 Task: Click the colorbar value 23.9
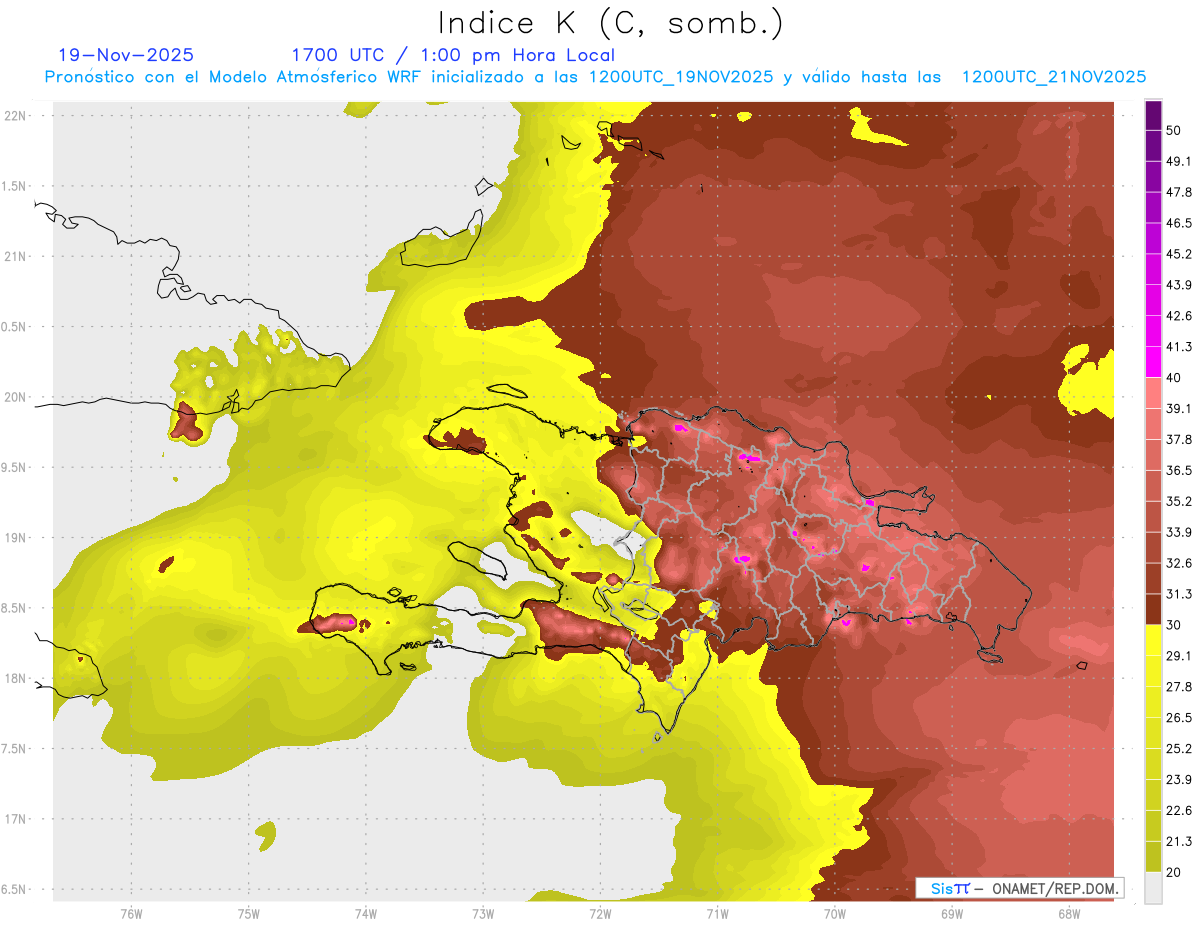pos(1179,779)
